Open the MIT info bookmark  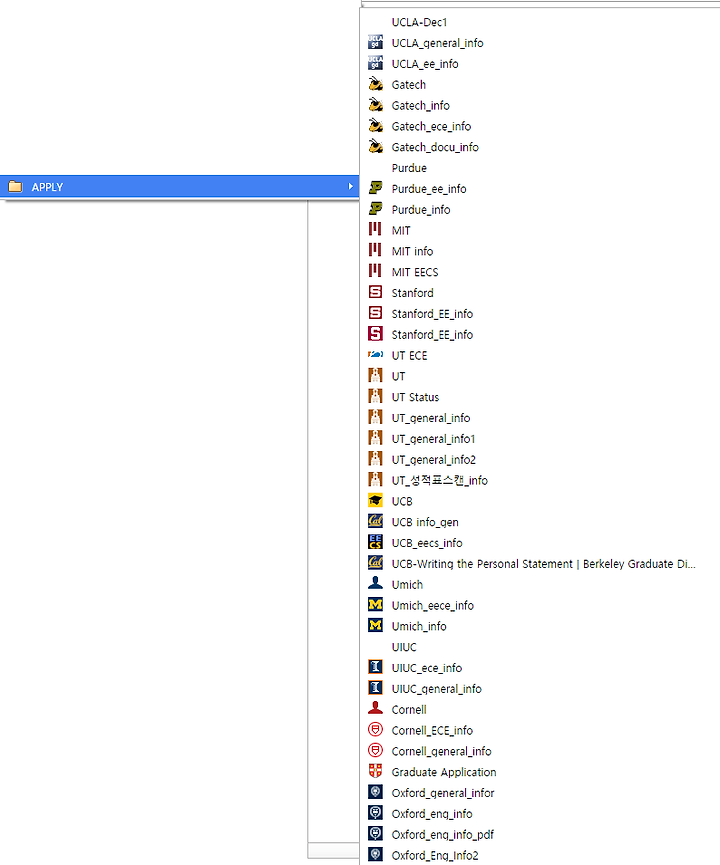point(412,252)
